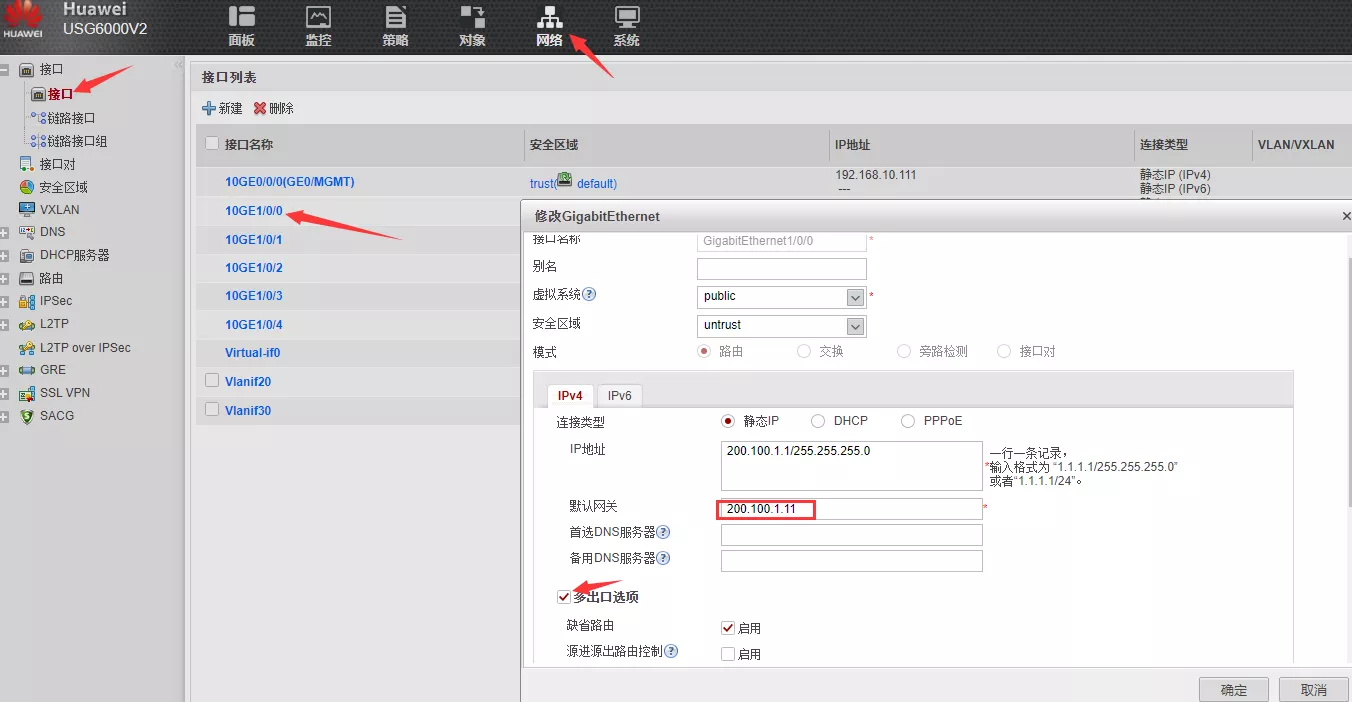This screenshot has width=1352, height=702.
Task: Expand the DNS tree node
Action: [x=5, y=232]
